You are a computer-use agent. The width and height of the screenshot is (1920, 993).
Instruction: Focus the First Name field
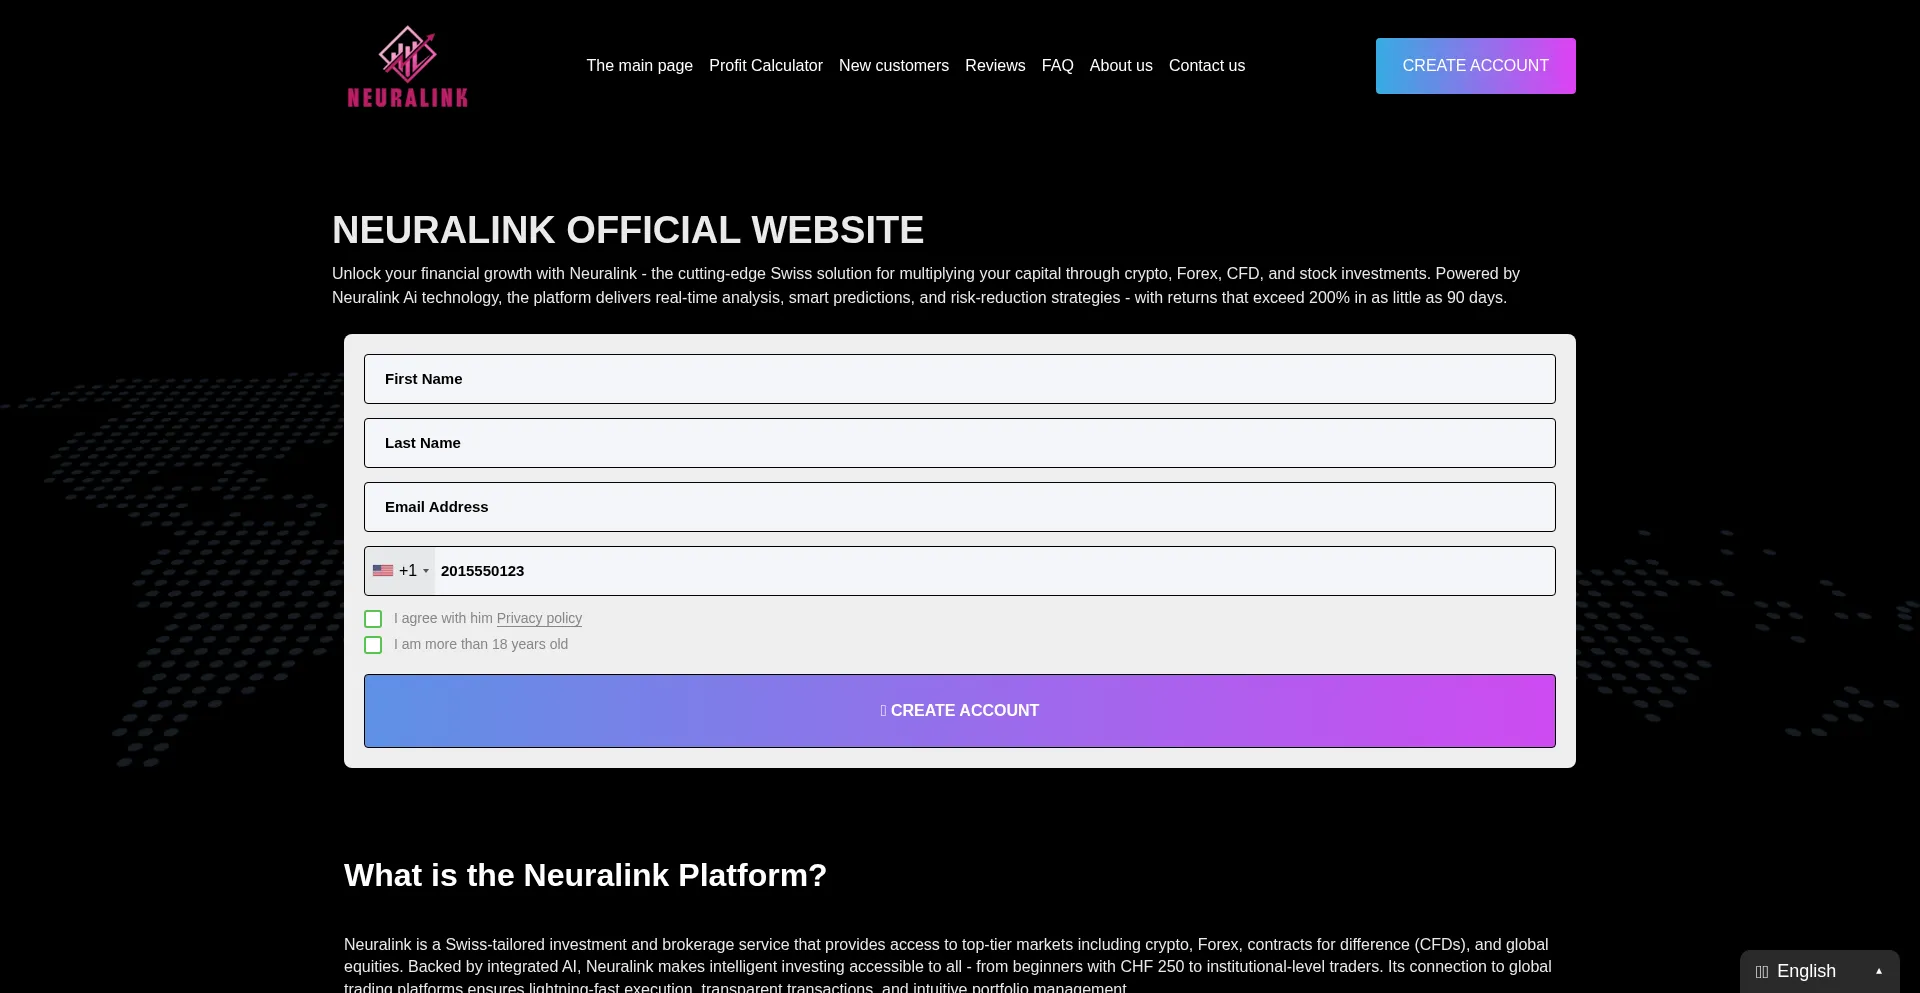[960, 379]
